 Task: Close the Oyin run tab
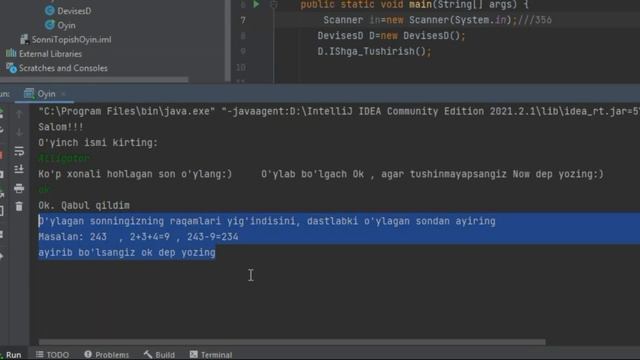tap(63, 94)
